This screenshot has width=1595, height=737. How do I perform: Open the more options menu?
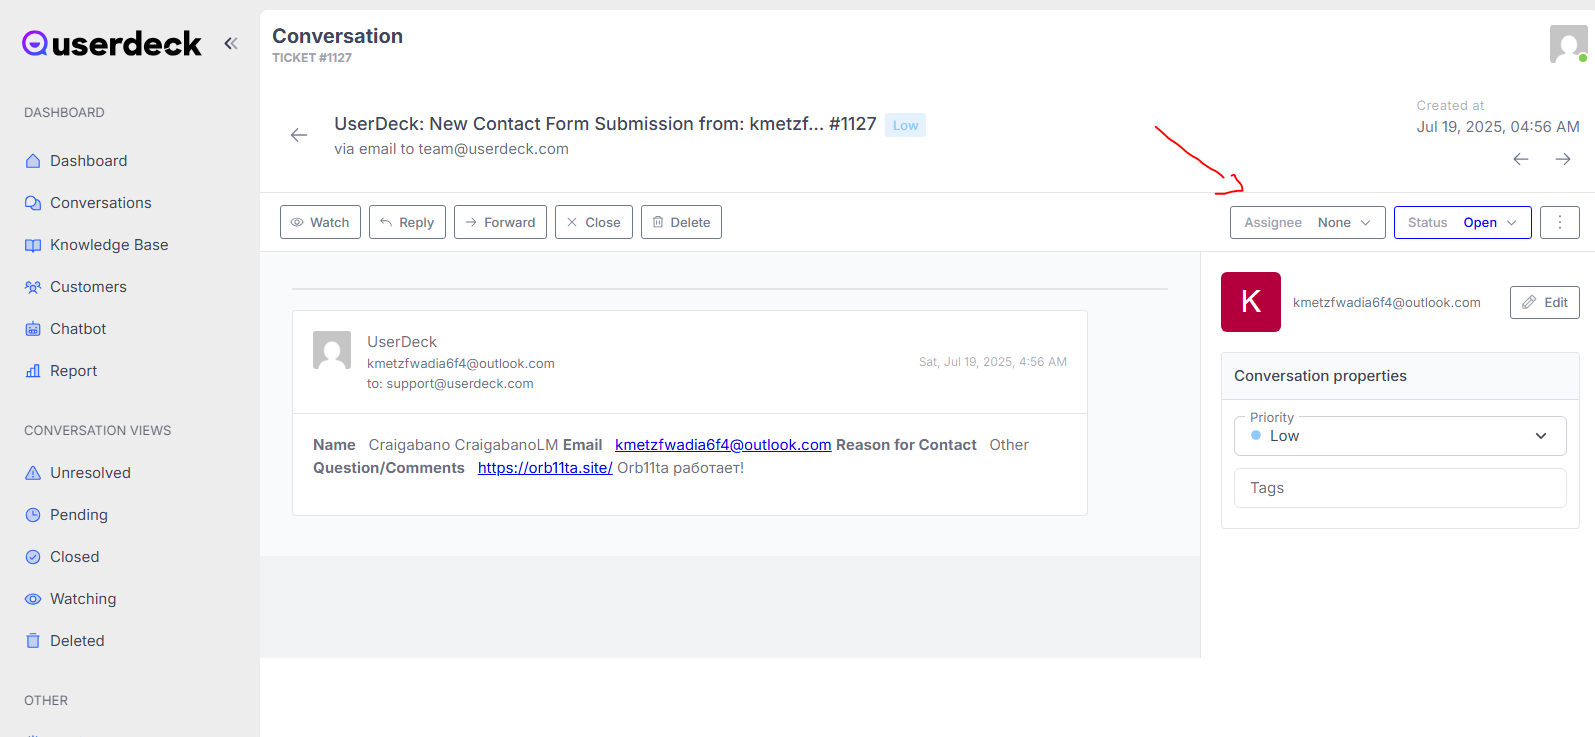coord(1560,222)
